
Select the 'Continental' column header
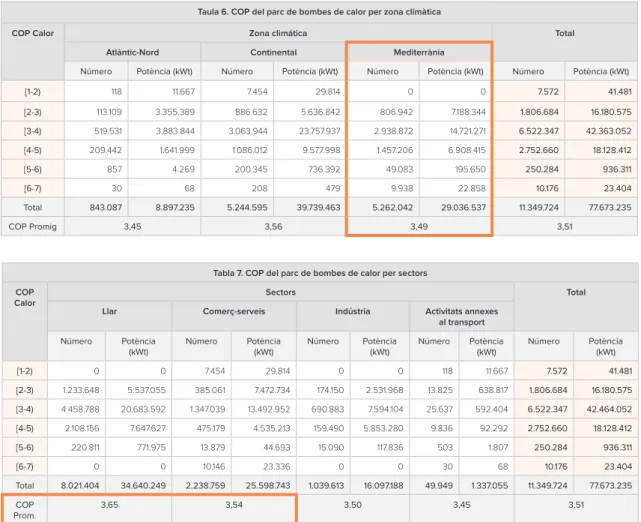click(273, 52)
